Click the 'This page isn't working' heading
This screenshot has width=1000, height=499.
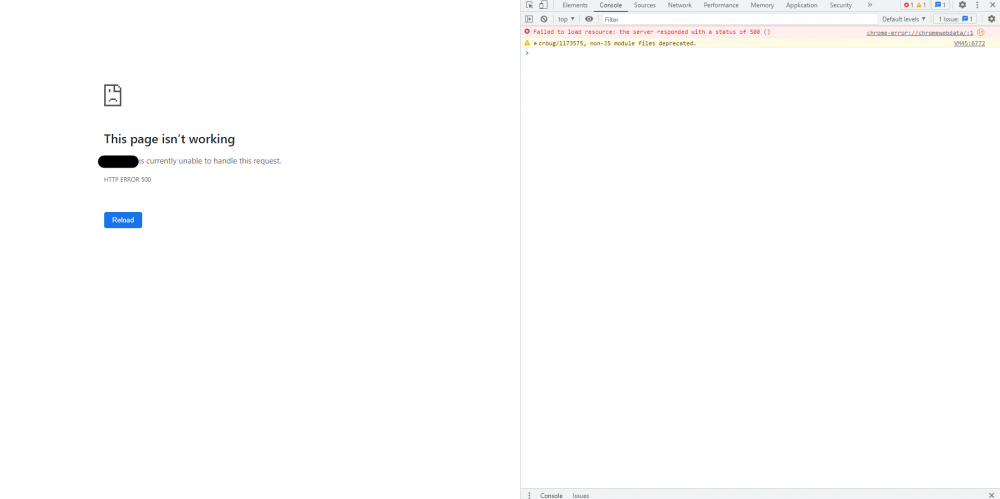tap(169, 139)
